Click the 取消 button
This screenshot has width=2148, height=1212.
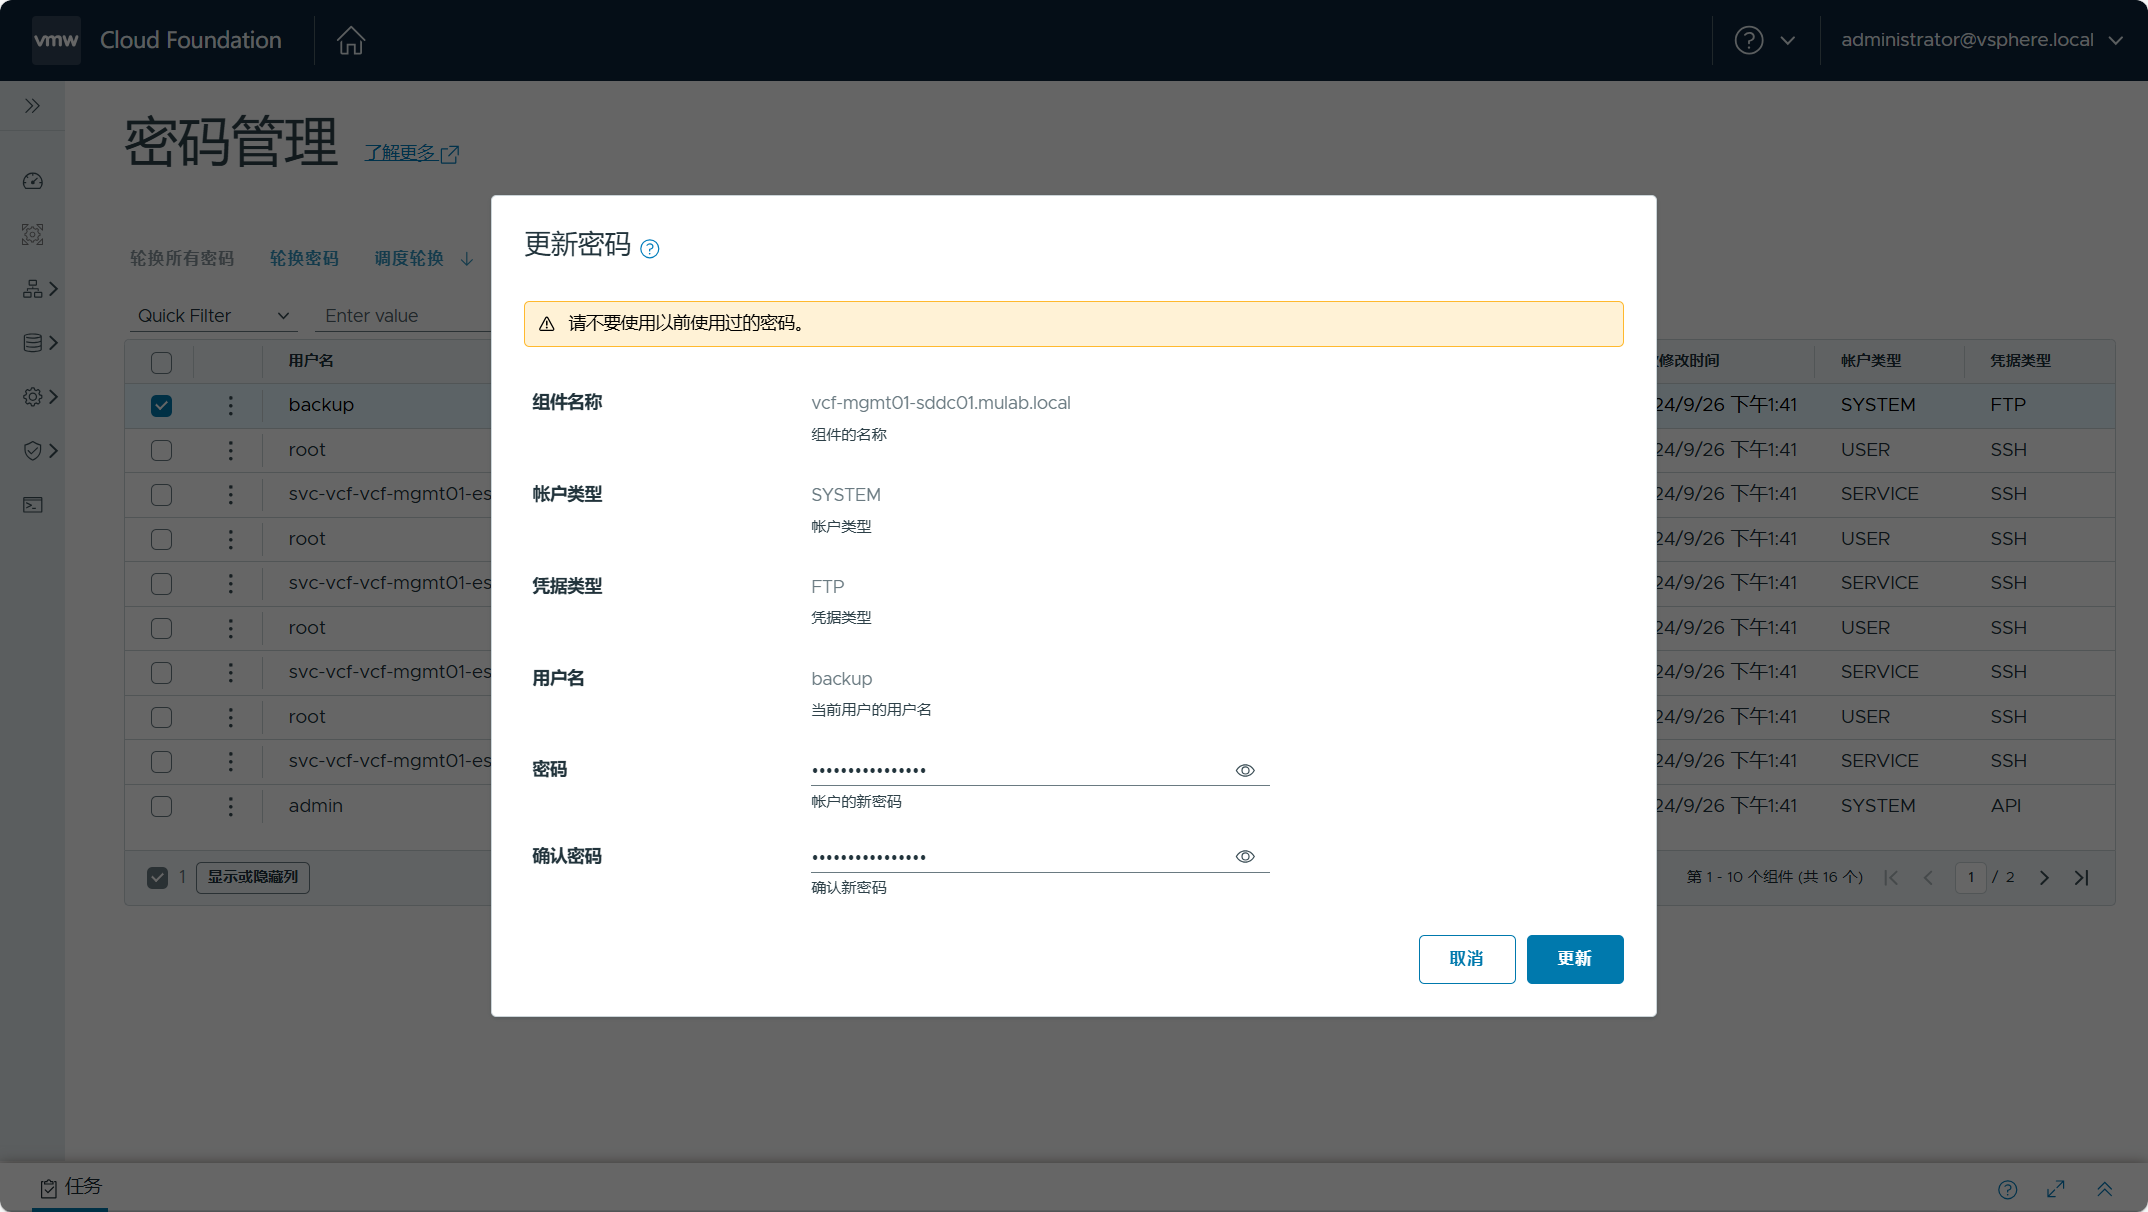click(1467, 959)
